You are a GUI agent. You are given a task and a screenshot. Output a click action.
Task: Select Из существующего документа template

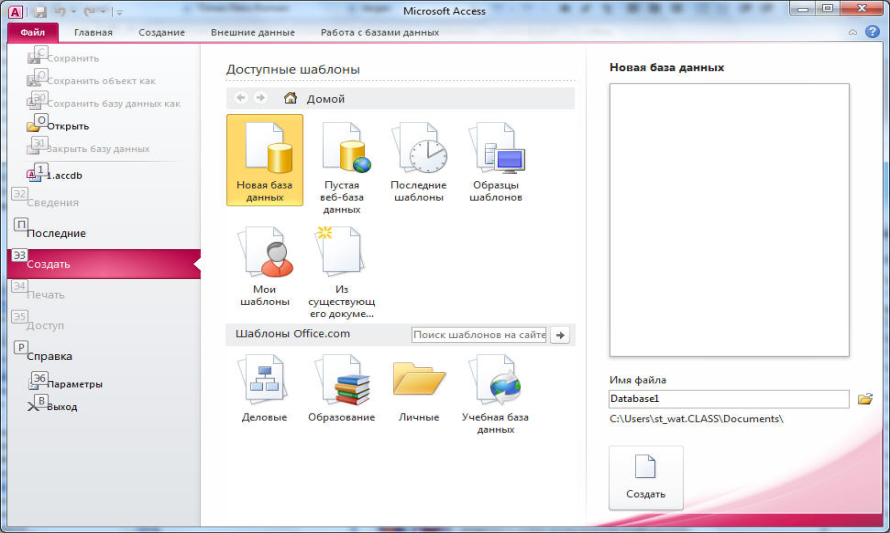point(342,271)
